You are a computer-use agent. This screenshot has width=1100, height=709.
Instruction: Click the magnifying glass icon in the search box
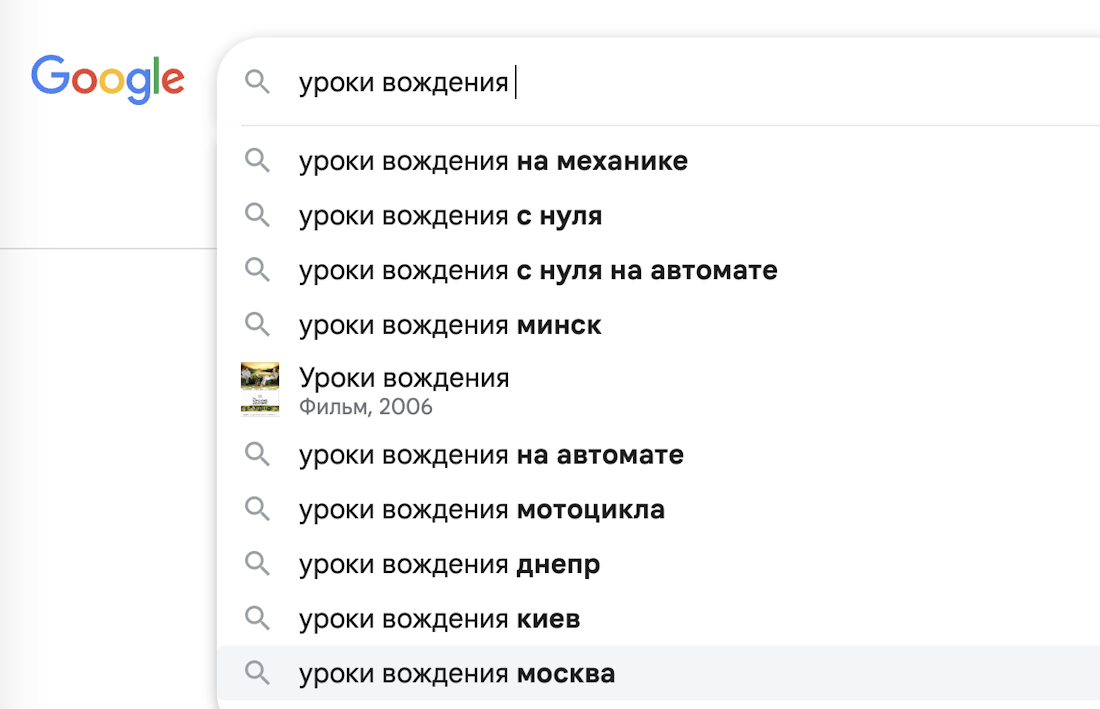[258, 82]
